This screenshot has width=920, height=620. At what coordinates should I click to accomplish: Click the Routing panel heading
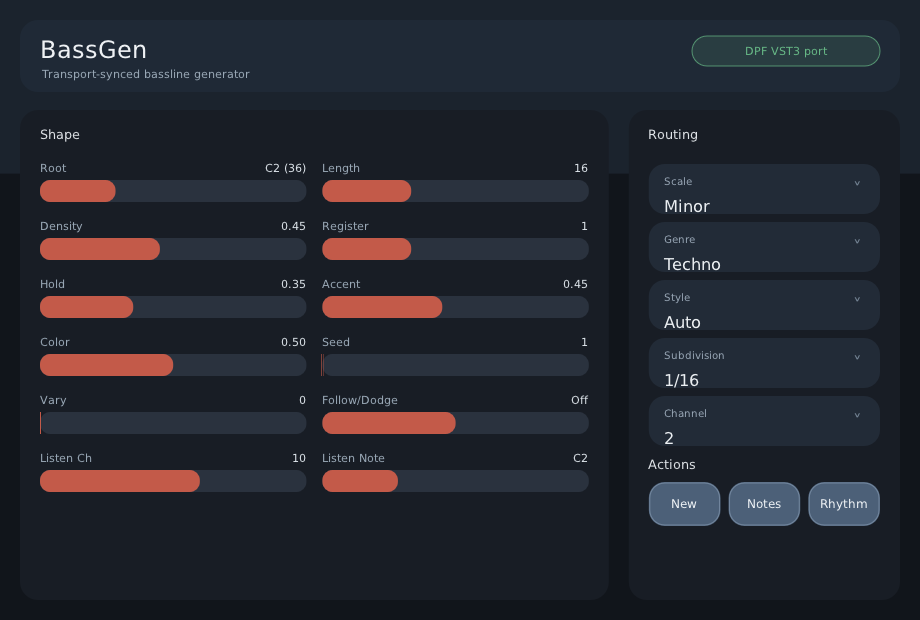click(673, 135)
